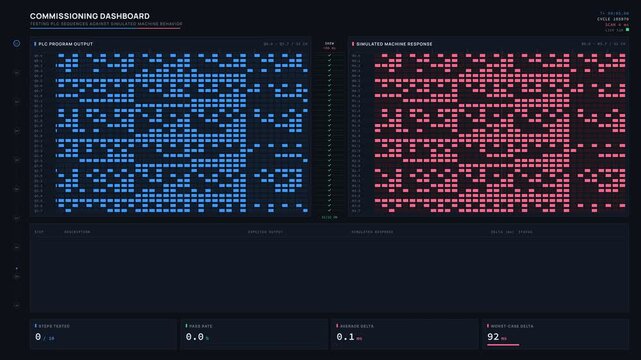Click the Status column header

tap(525, 232)
